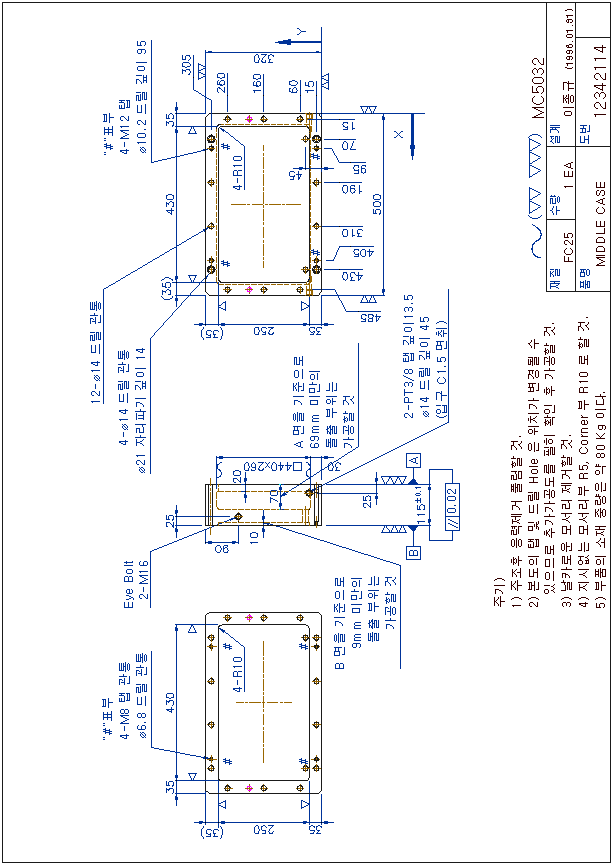Click the X axis arrow indicator
This screenshot has width=613, height=865.
(411, 137)
